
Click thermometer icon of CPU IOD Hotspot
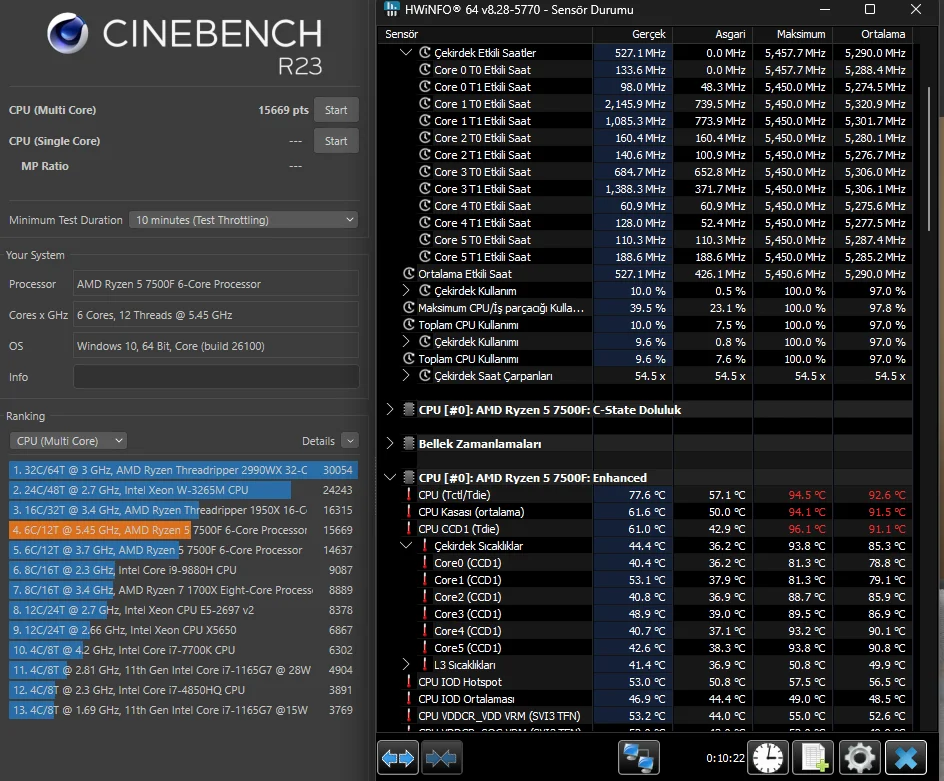(x=409, y=682)
